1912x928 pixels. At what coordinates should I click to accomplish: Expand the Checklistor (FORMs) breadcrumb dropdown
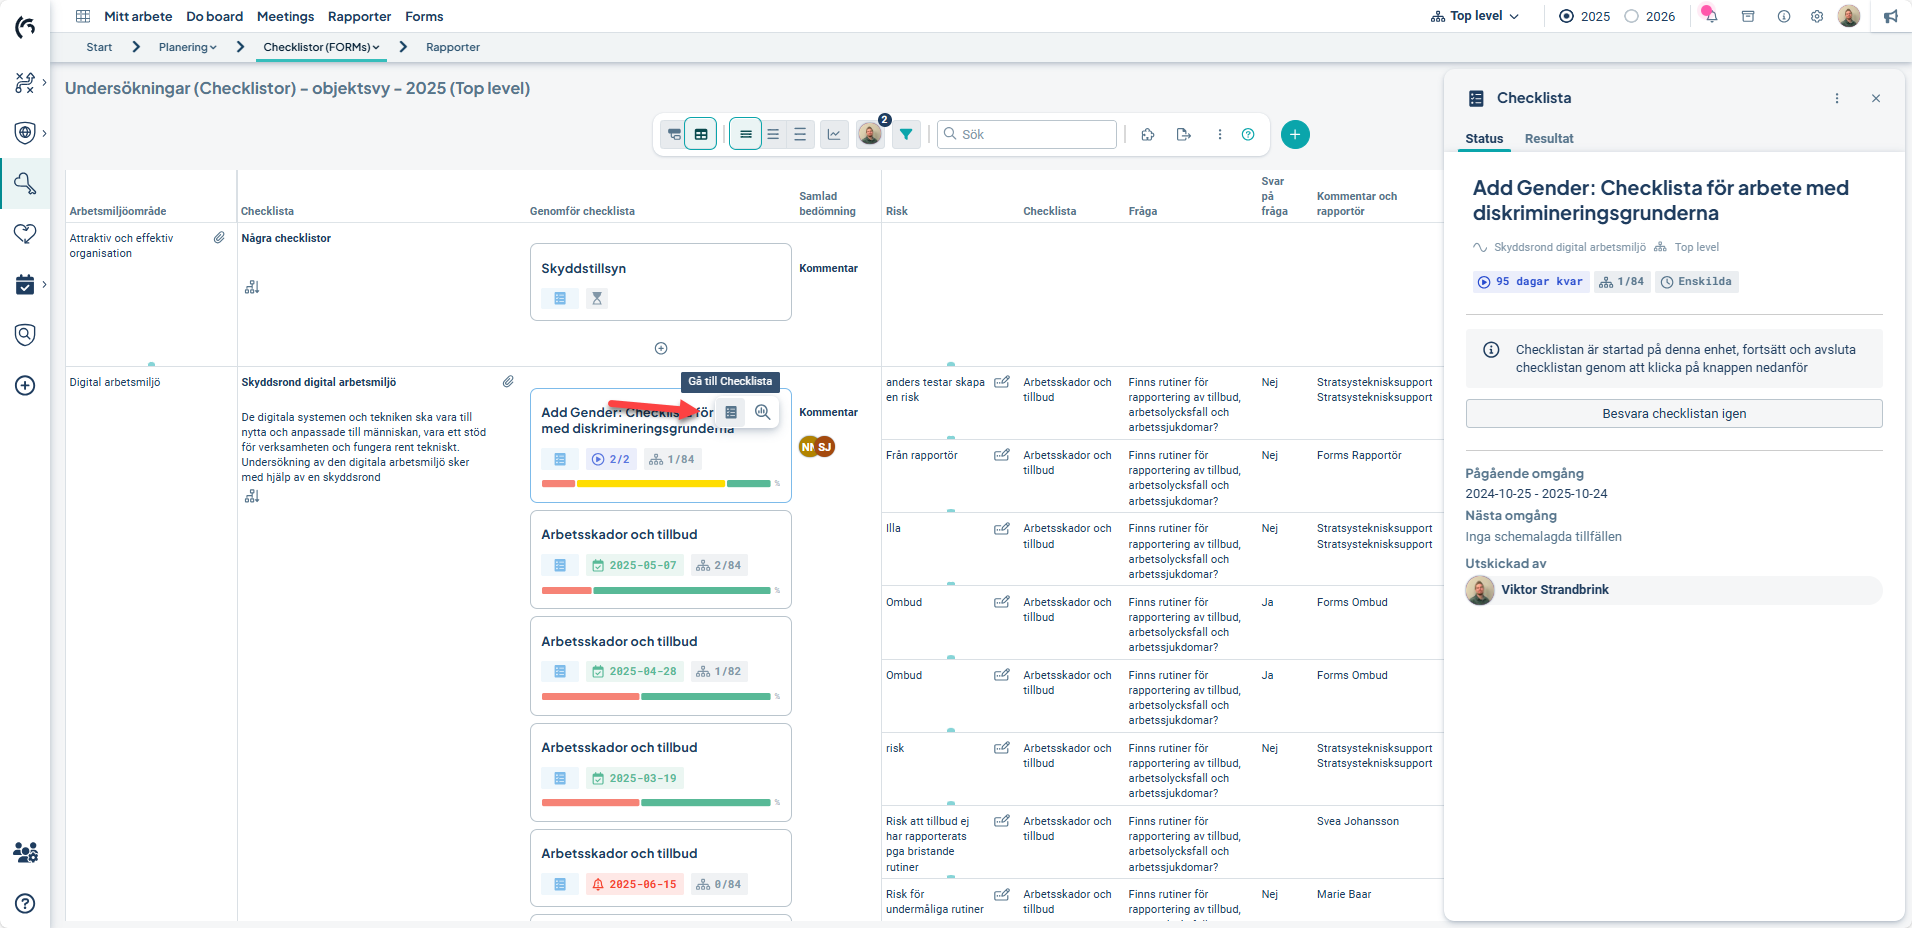321,47
